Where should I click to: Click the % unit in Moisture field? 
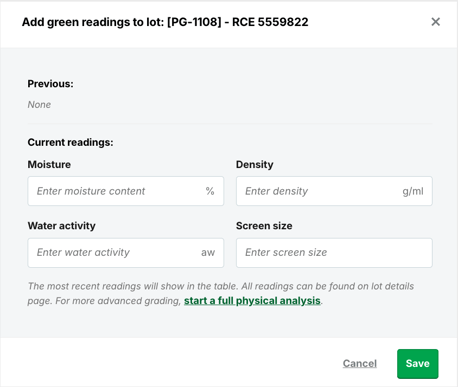point(210,191)
